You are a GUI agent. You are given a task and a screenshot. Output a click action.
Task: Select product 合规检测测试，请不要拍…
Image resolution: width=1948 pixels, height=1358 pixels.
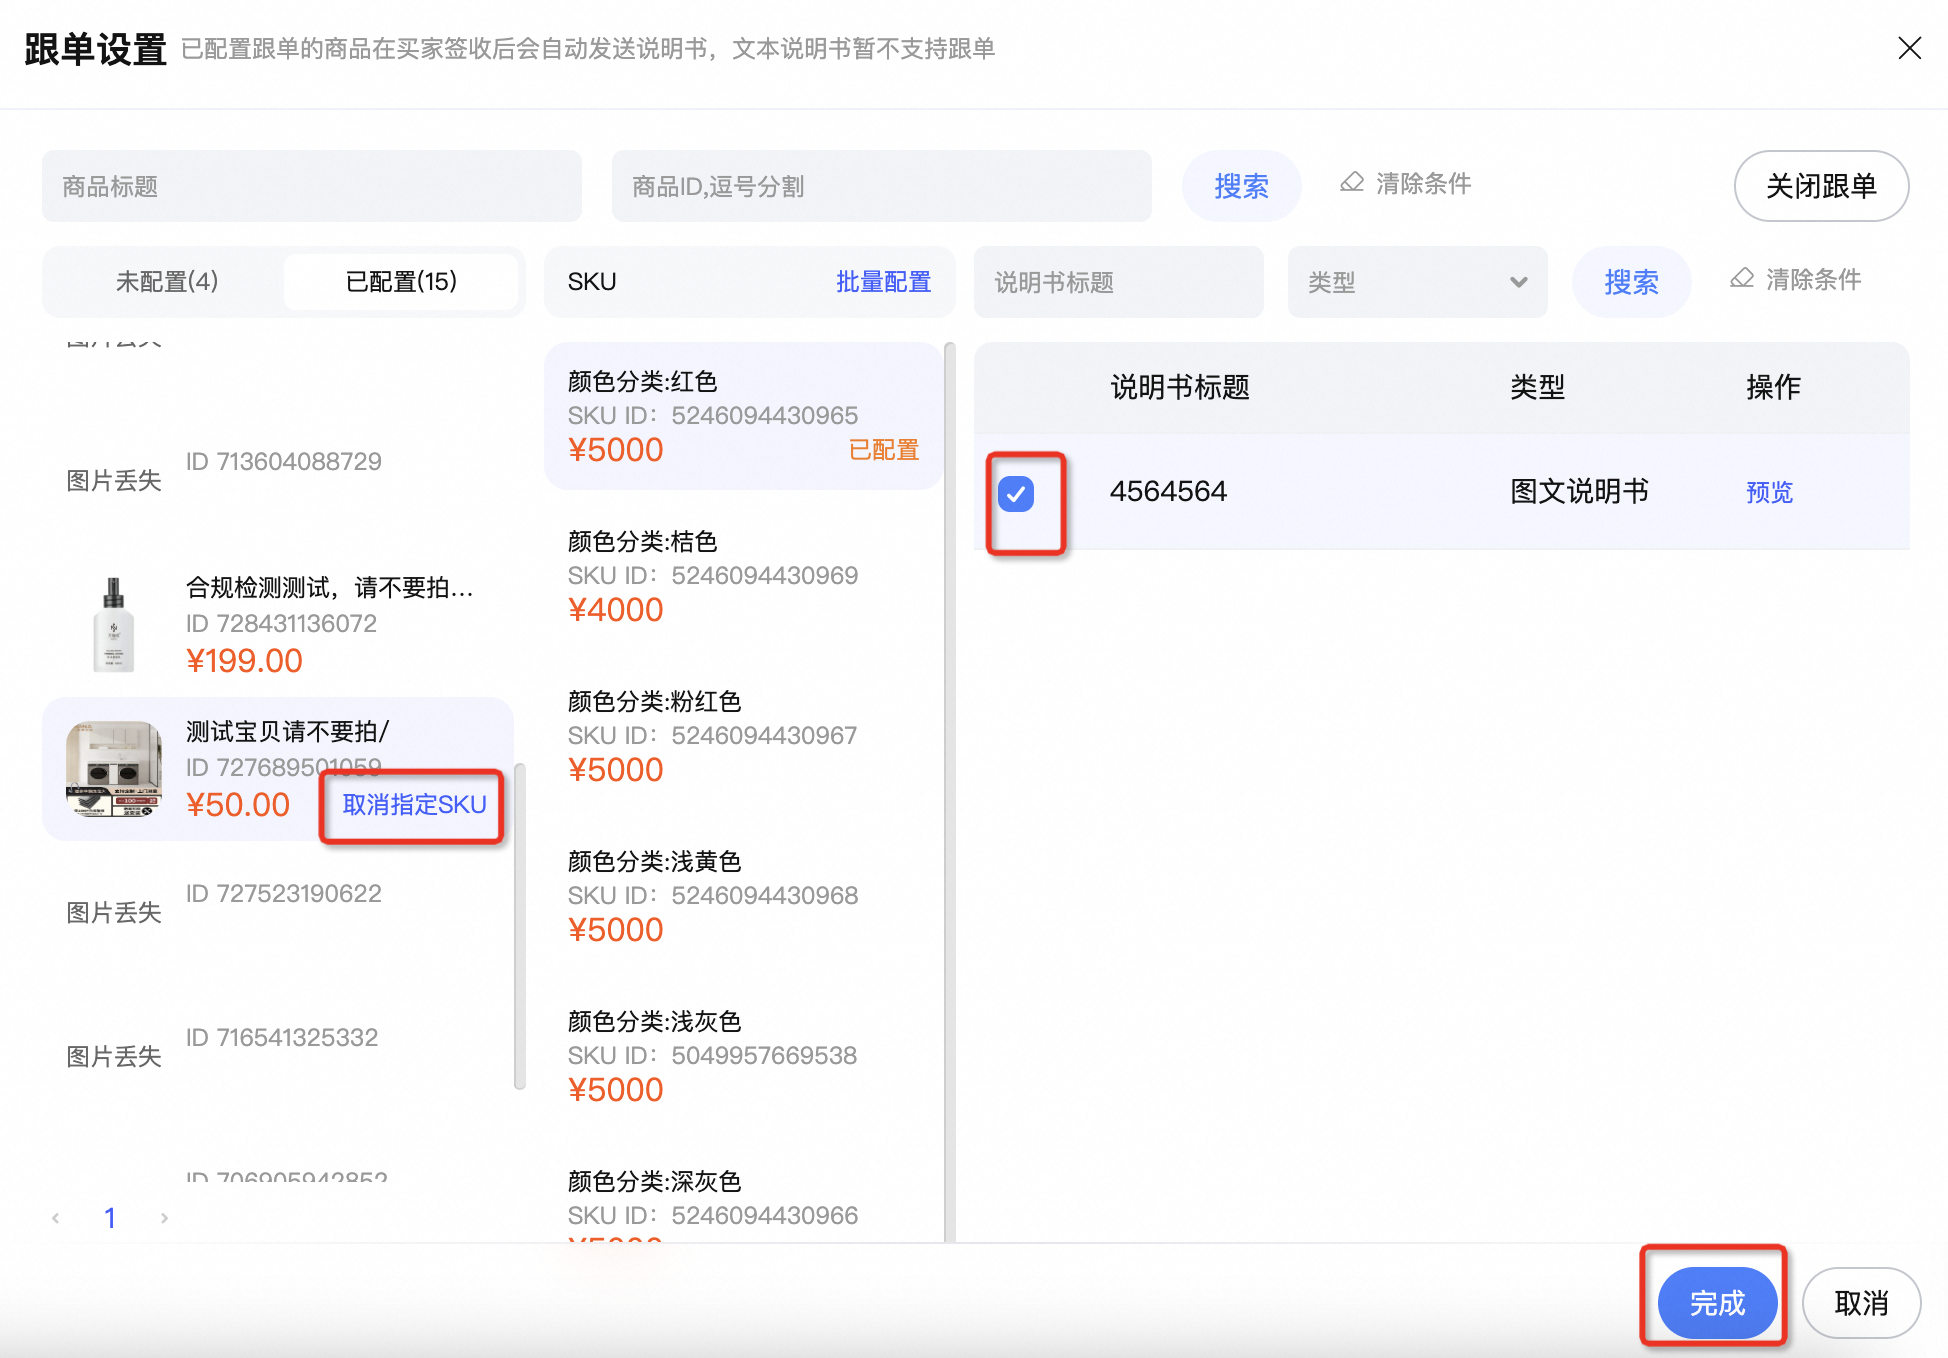coord(278,625)
